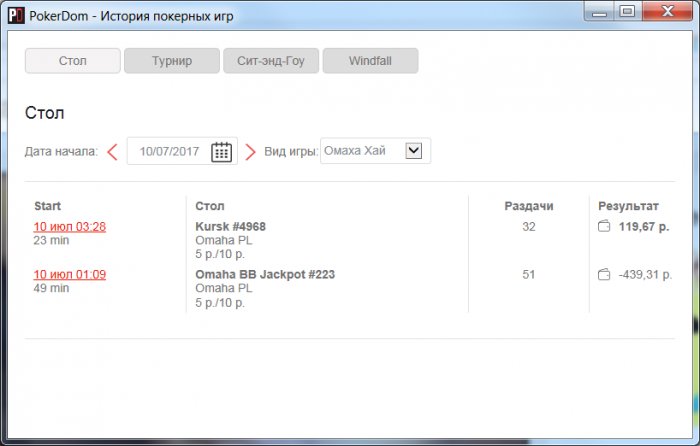This screenshot has width=700, height=446.
Task: Open the Windfall tab
Action: (371, 61)
